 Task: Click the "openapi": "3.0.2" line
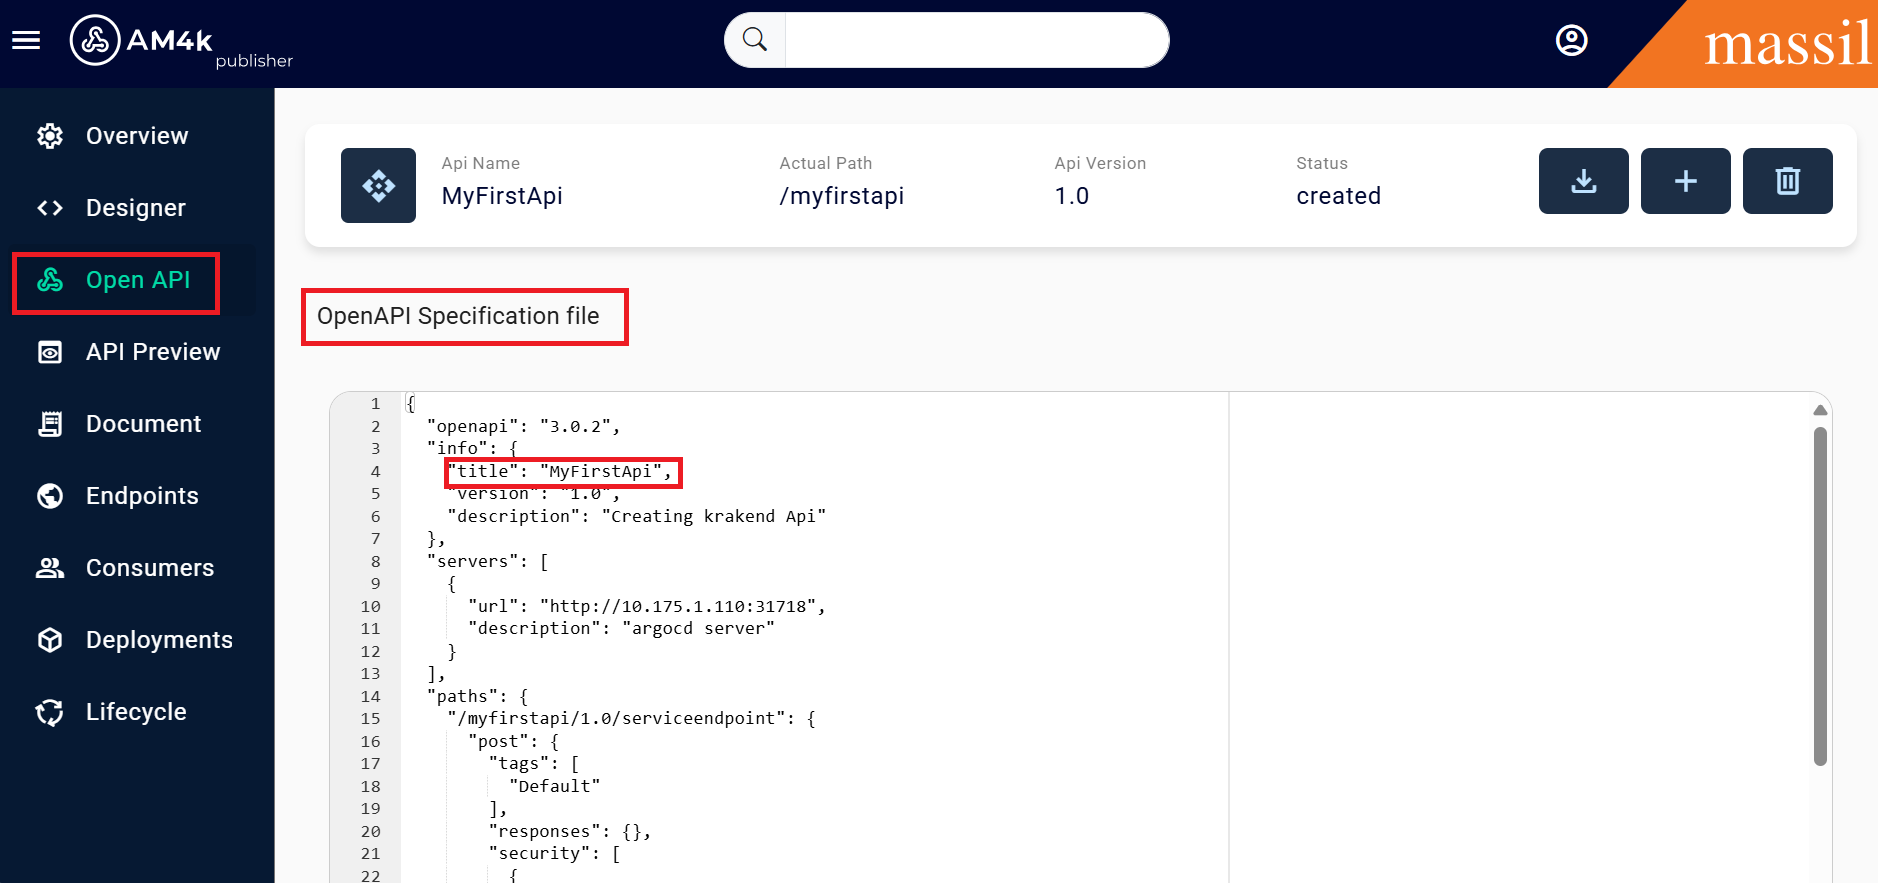523,426
